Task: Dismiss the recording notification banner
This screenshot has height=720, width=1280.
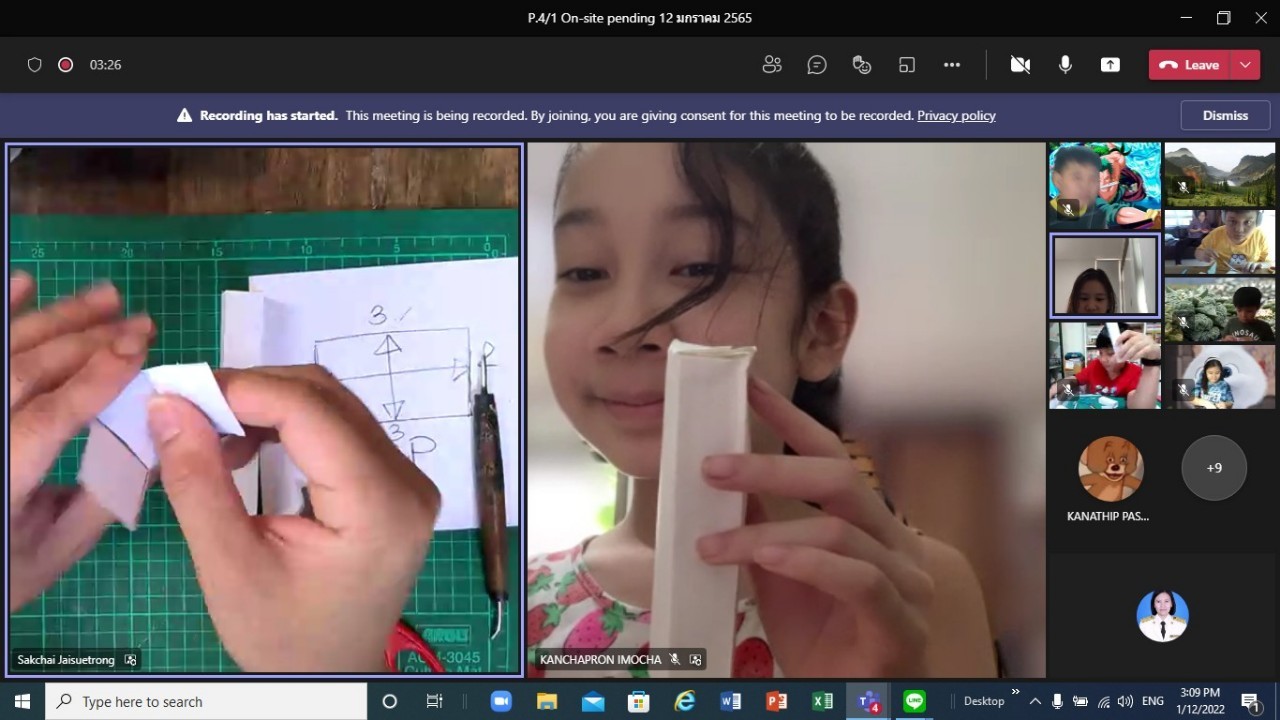Action: click(1225, 115)
